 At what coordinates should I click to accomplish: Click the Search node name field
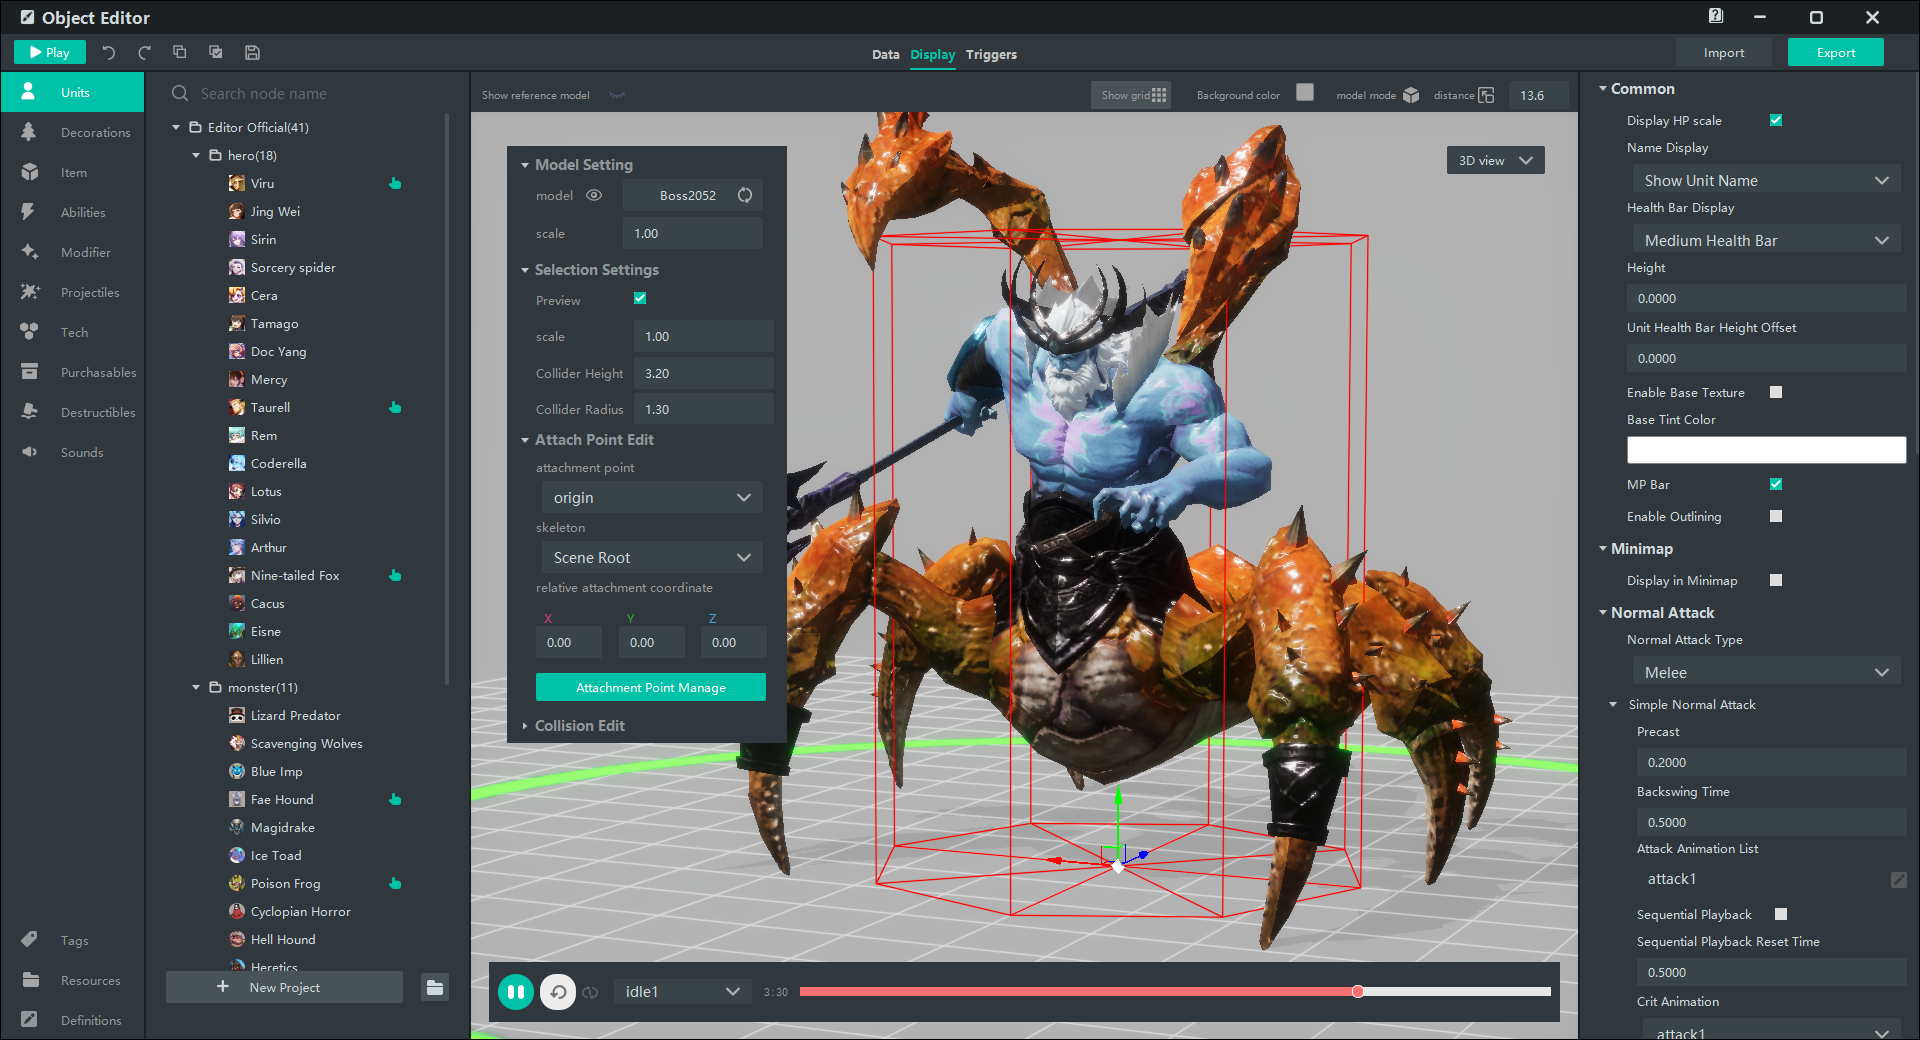[x=308, y=93]
